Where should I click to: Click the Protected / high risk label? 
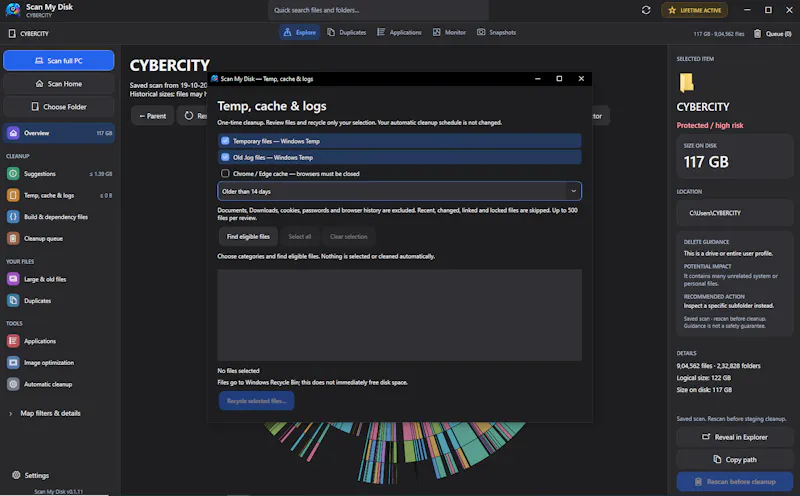(710, 126)
